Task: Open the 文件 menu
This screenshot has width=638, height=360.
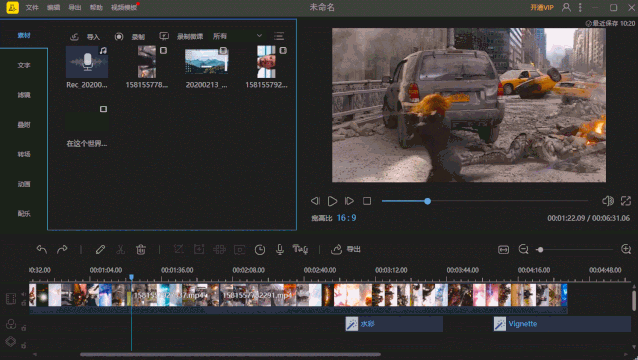Action: tap(32, 8)
